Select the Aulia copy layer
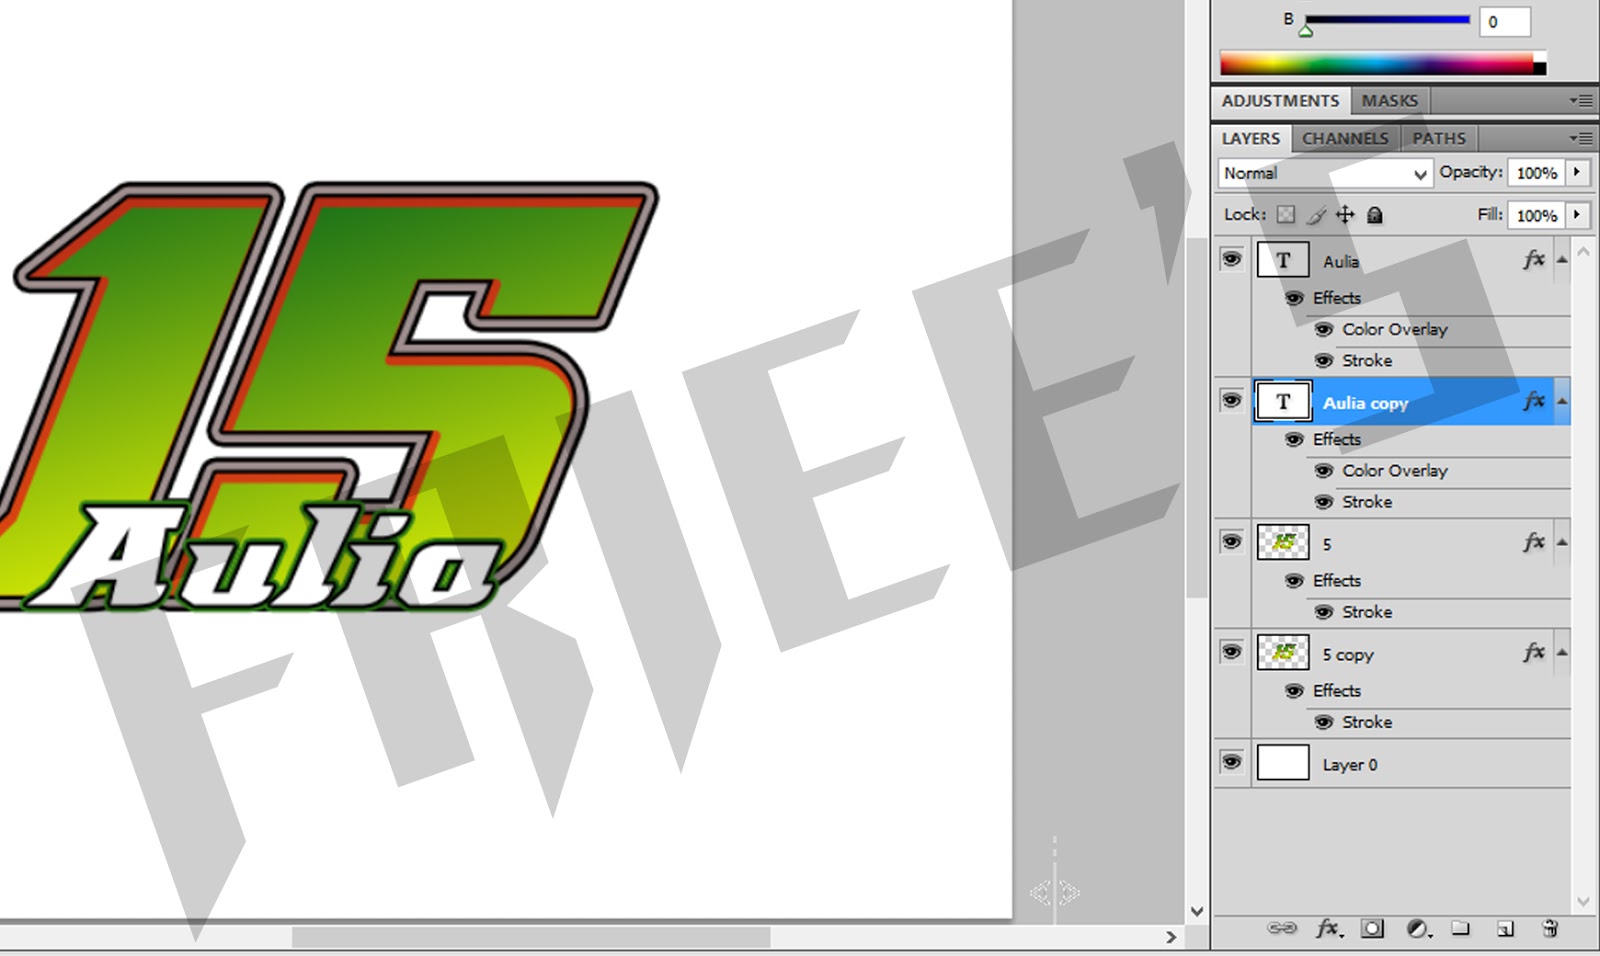 pyautogui.click(x=1400, y=402)
